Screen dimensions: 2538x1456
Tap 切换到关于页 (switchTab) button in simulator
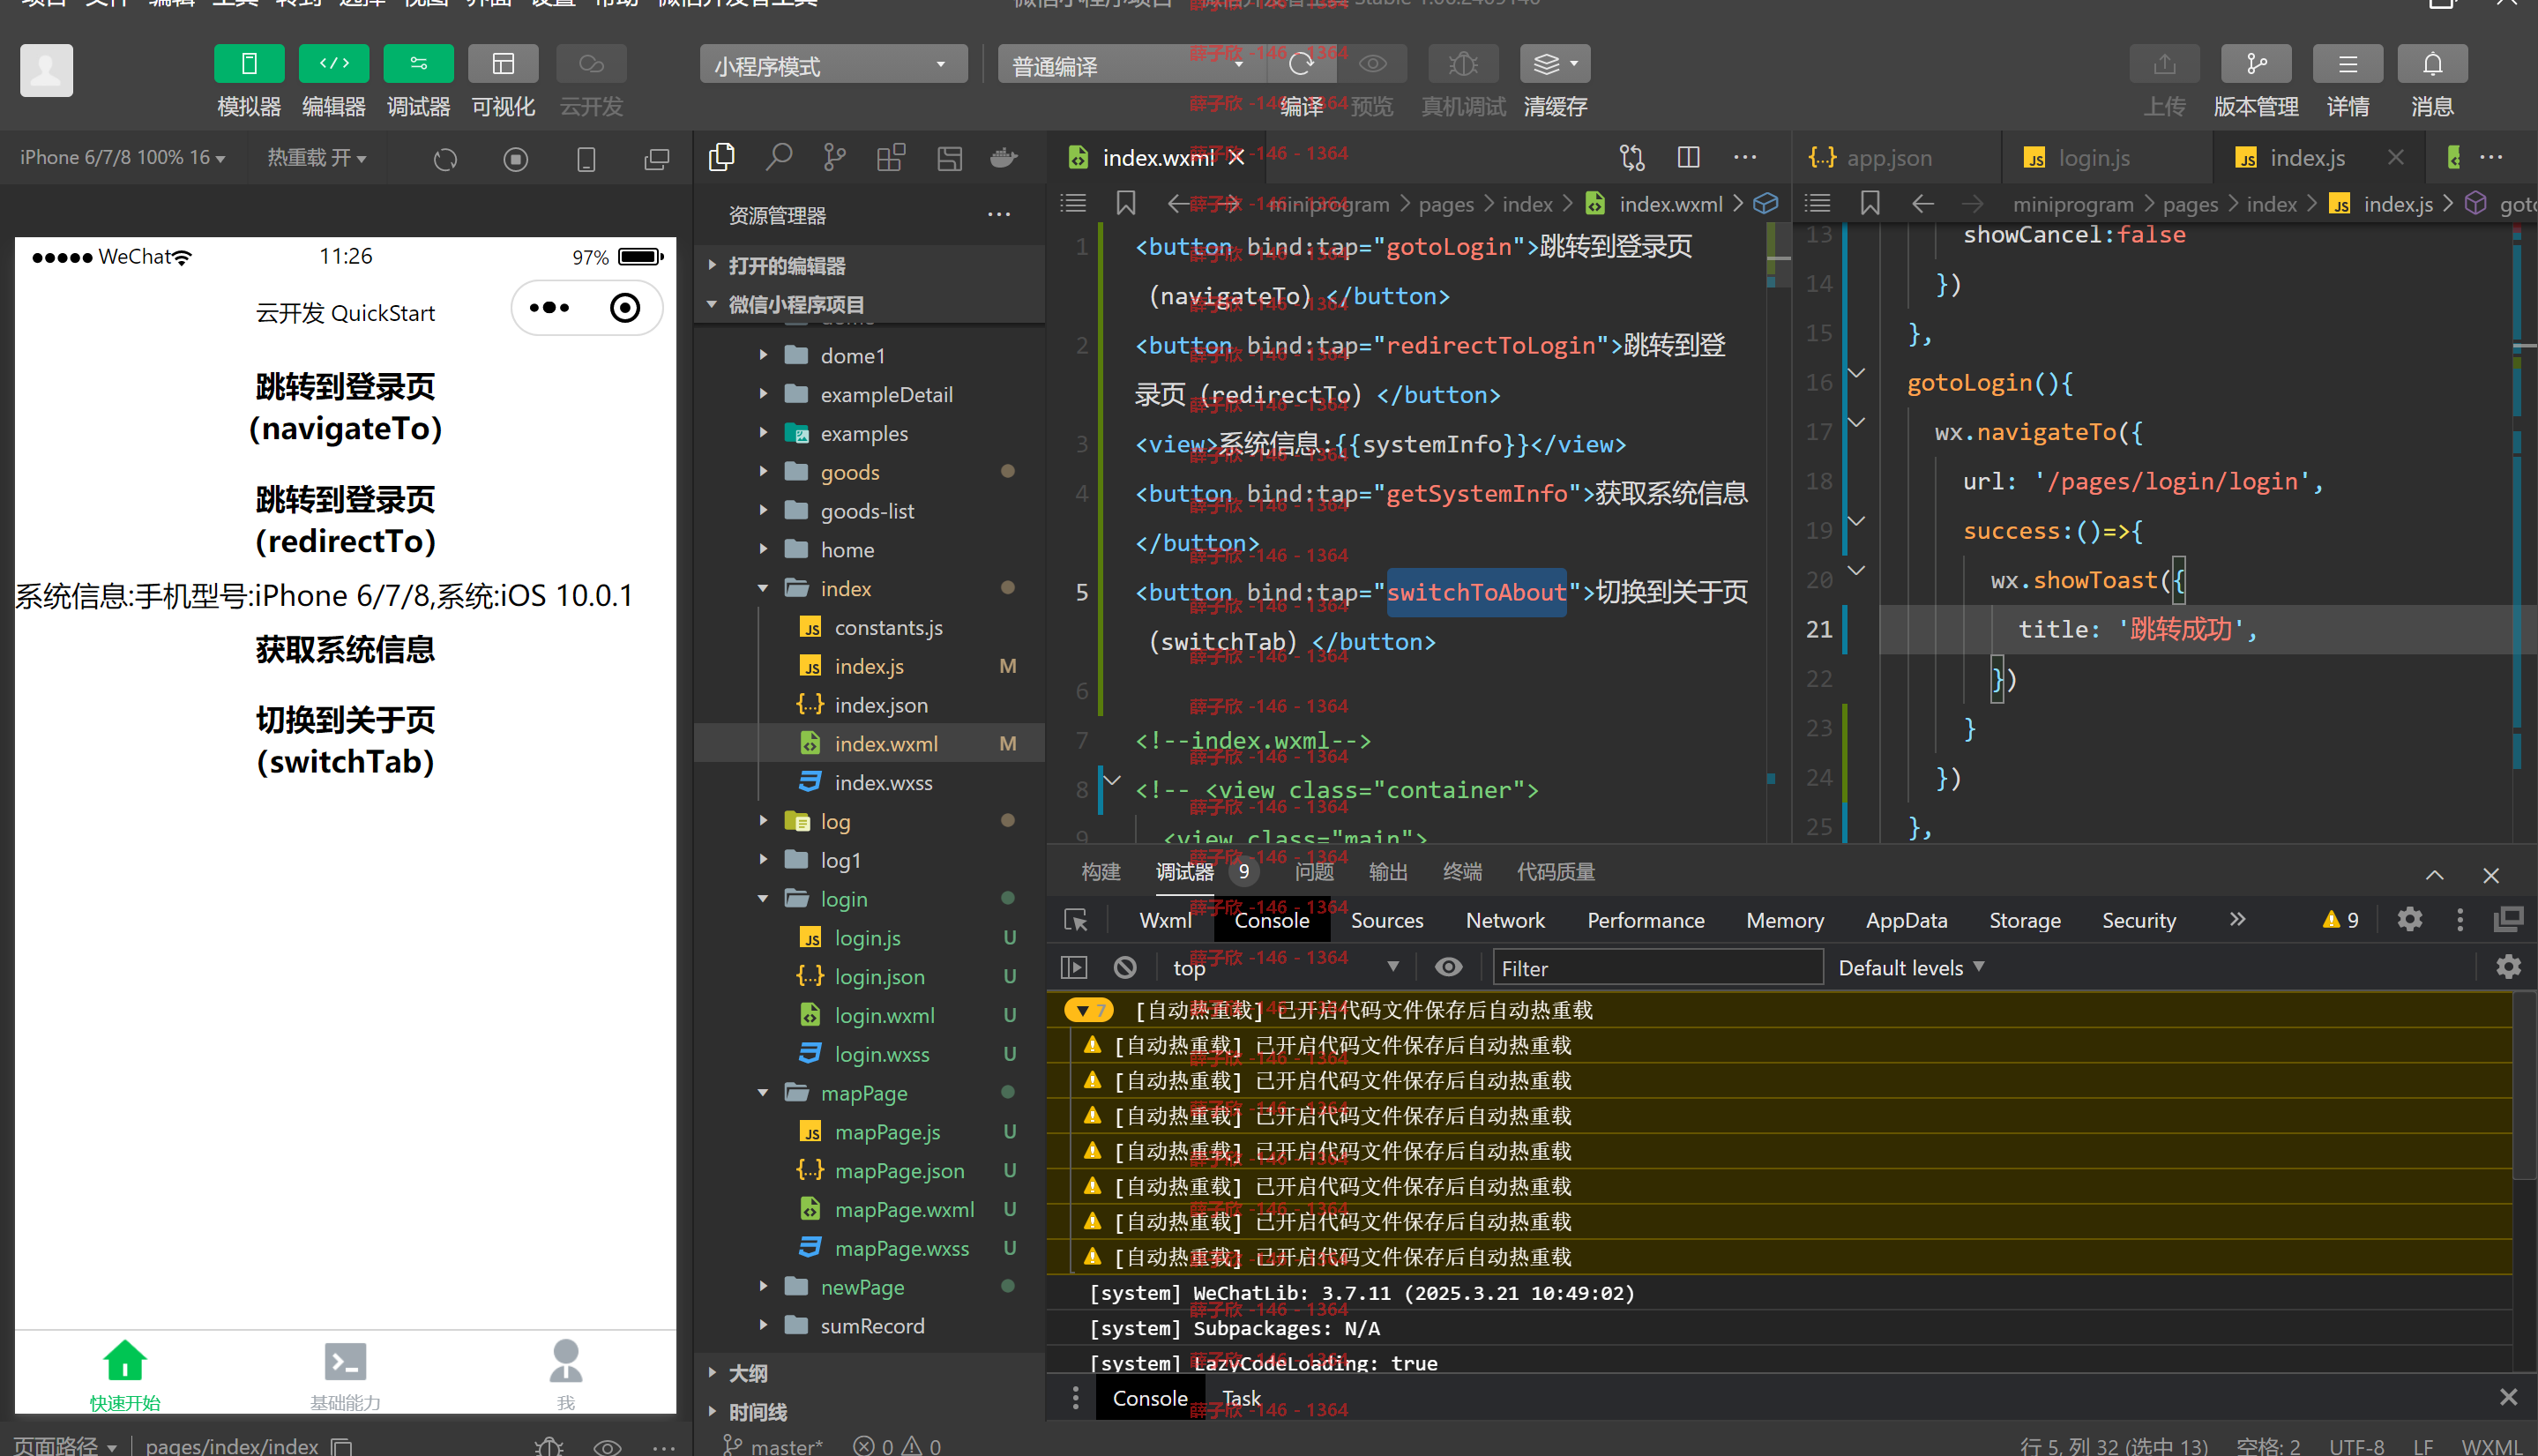345,740
